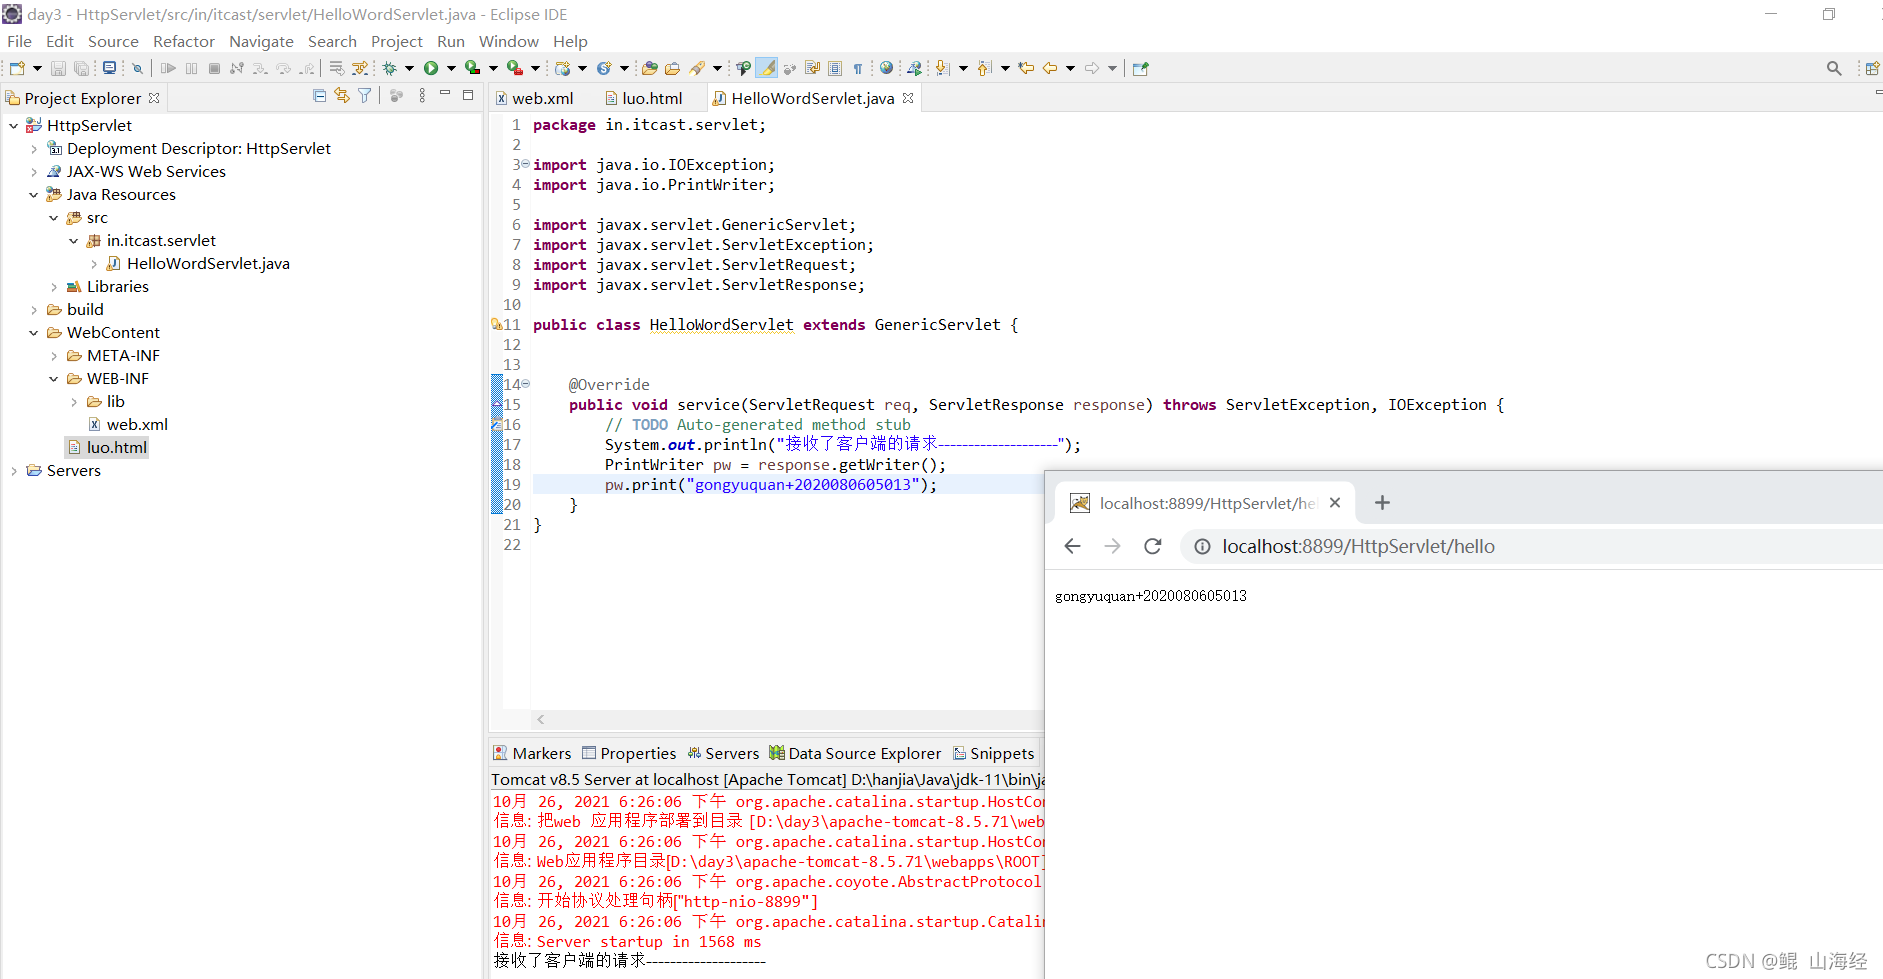
Task: Click the Last Edit Location icon
Action: click(x=1026, y=68)
